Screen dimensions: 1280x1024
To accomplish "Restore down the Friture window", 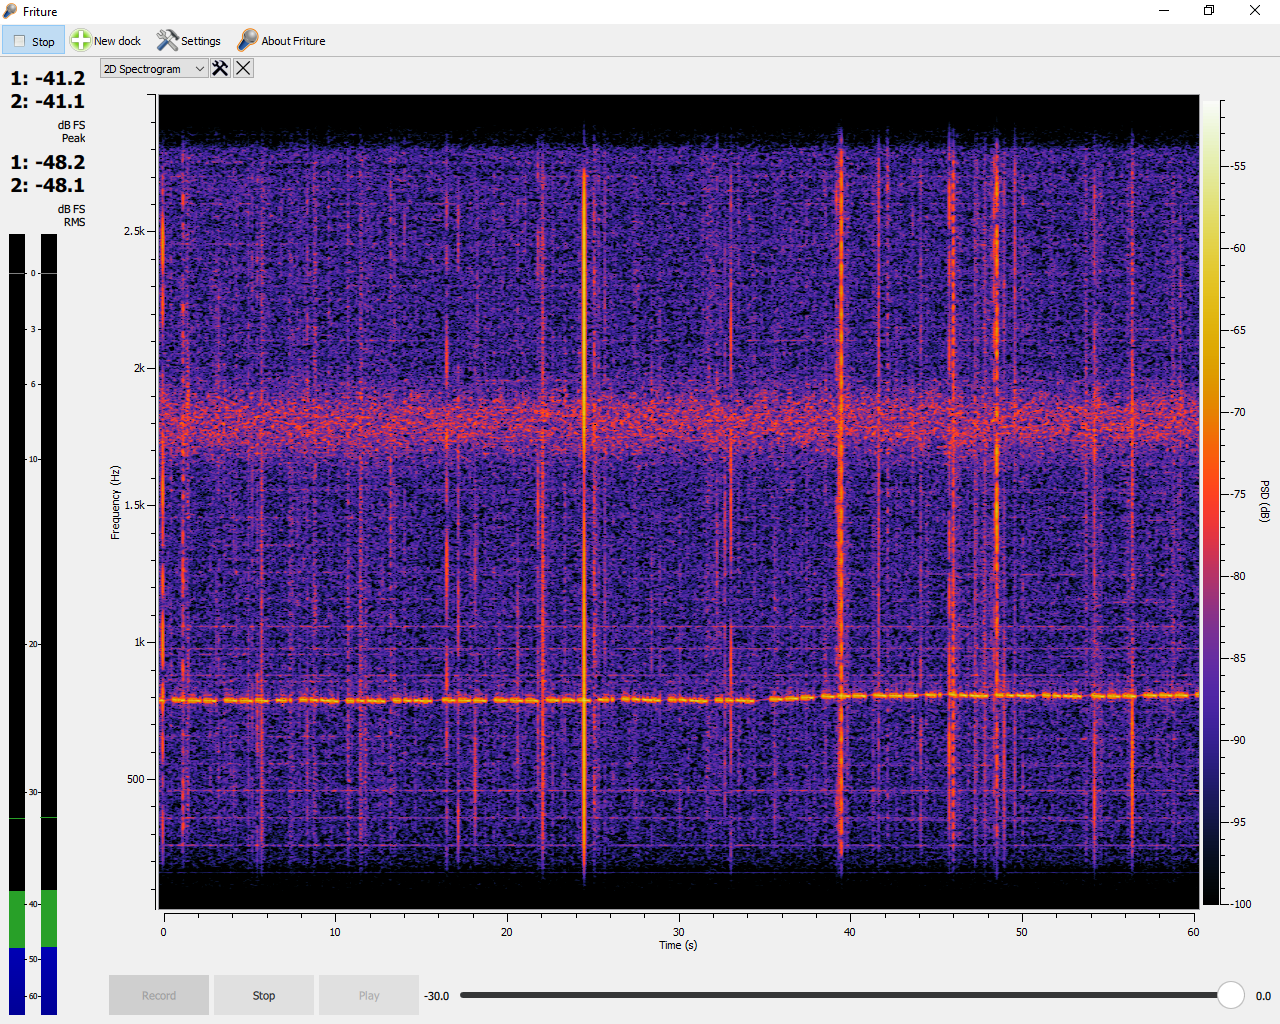I will pyautogui.click(x=1209, y=11).
